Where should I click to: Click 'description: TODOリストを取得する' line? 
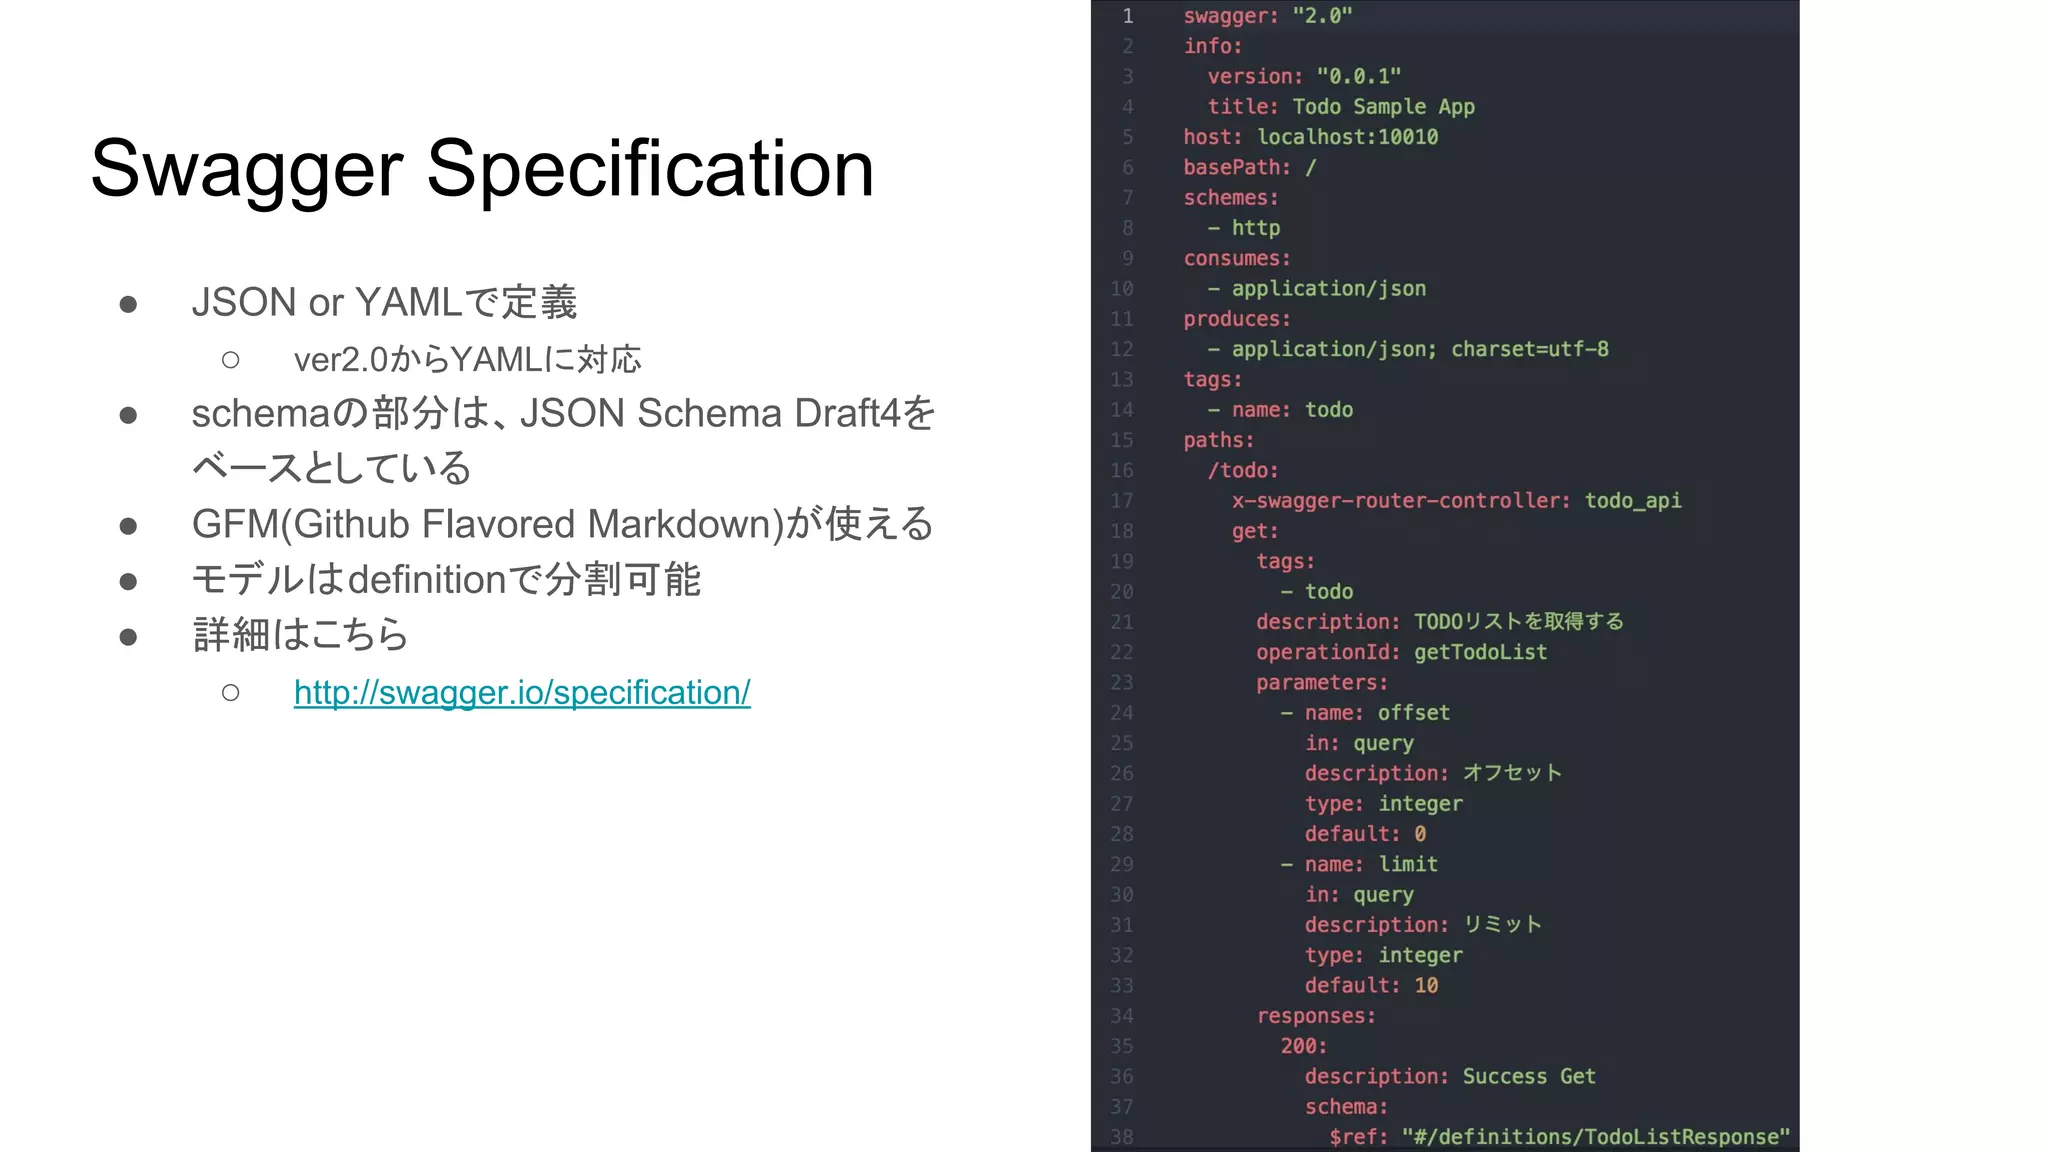[x=1440, y=622]
